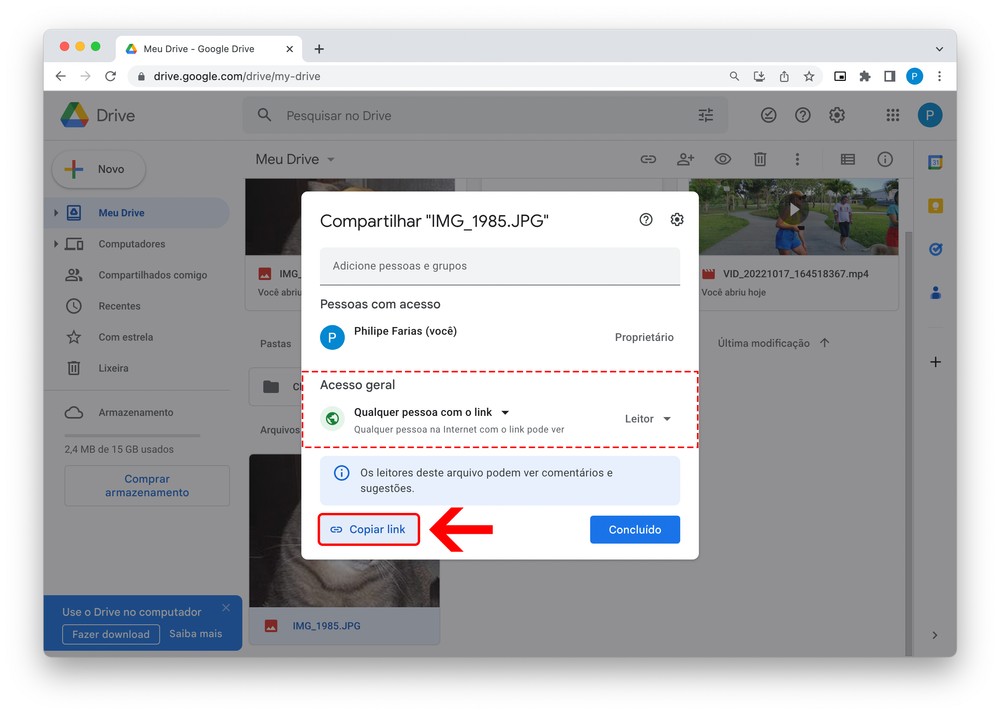The width and height of the screenshot is (1000, 714).
Task: Expand the Computadores sidebar tree arrow
Action: (x=55, y=244)
